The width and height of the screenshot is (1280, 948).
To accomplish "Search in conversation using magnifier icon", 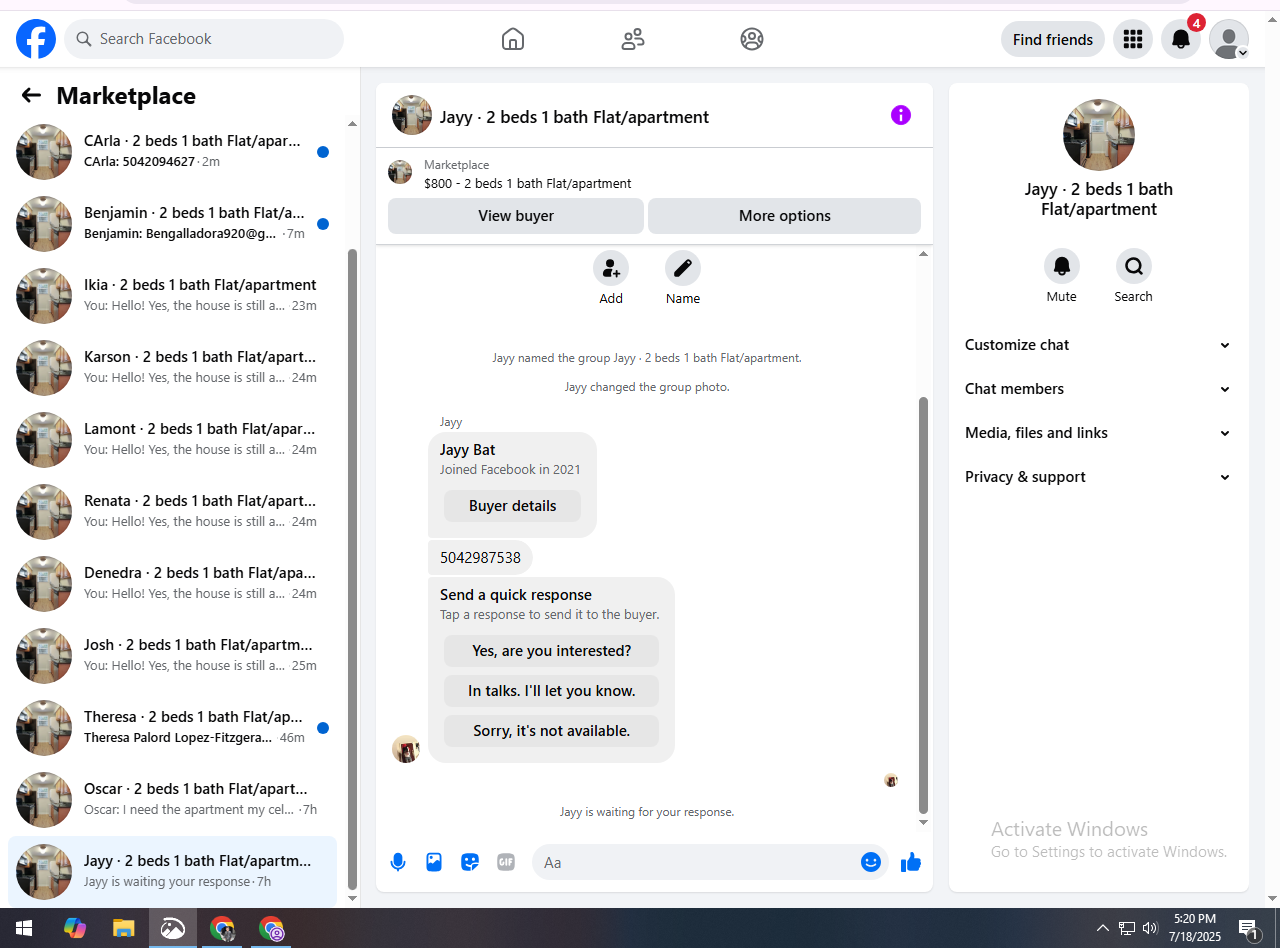I will tap(1134, 266).
